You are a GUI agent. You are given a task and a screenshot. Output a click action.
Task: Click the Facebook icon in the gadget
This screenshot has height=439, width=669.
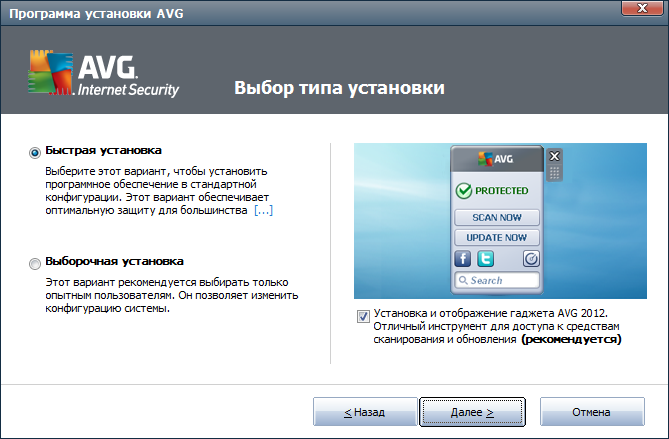(x=462, y=259)
